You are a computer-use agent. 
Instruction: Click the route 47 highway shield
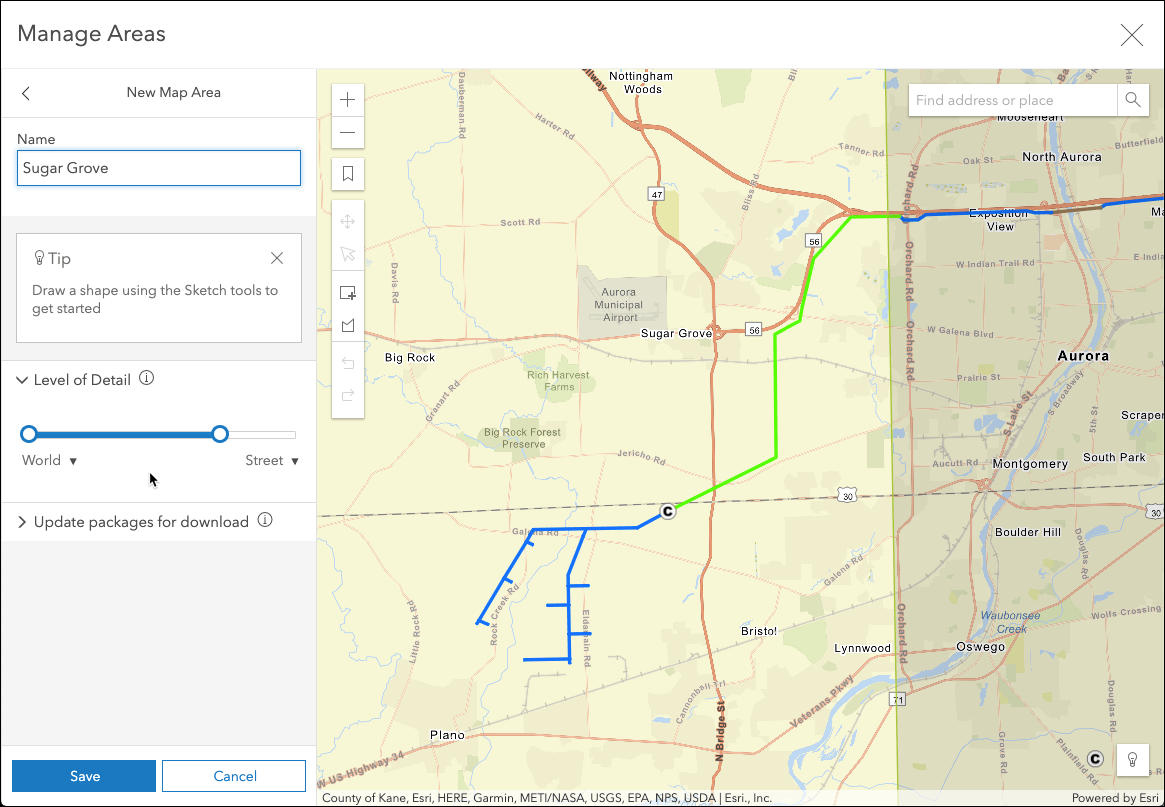(656, 195)
